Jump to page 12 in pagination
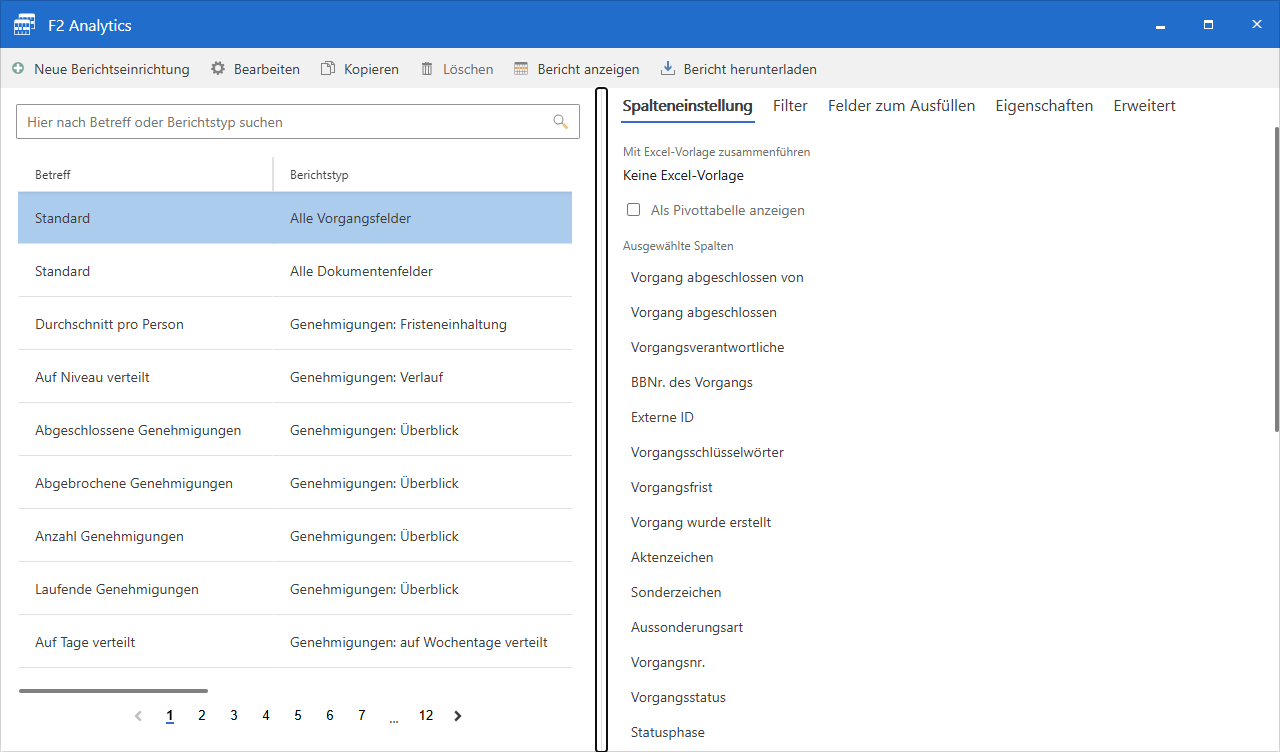1280x752 pixels. pyautogui.click(x=426, y=716)
